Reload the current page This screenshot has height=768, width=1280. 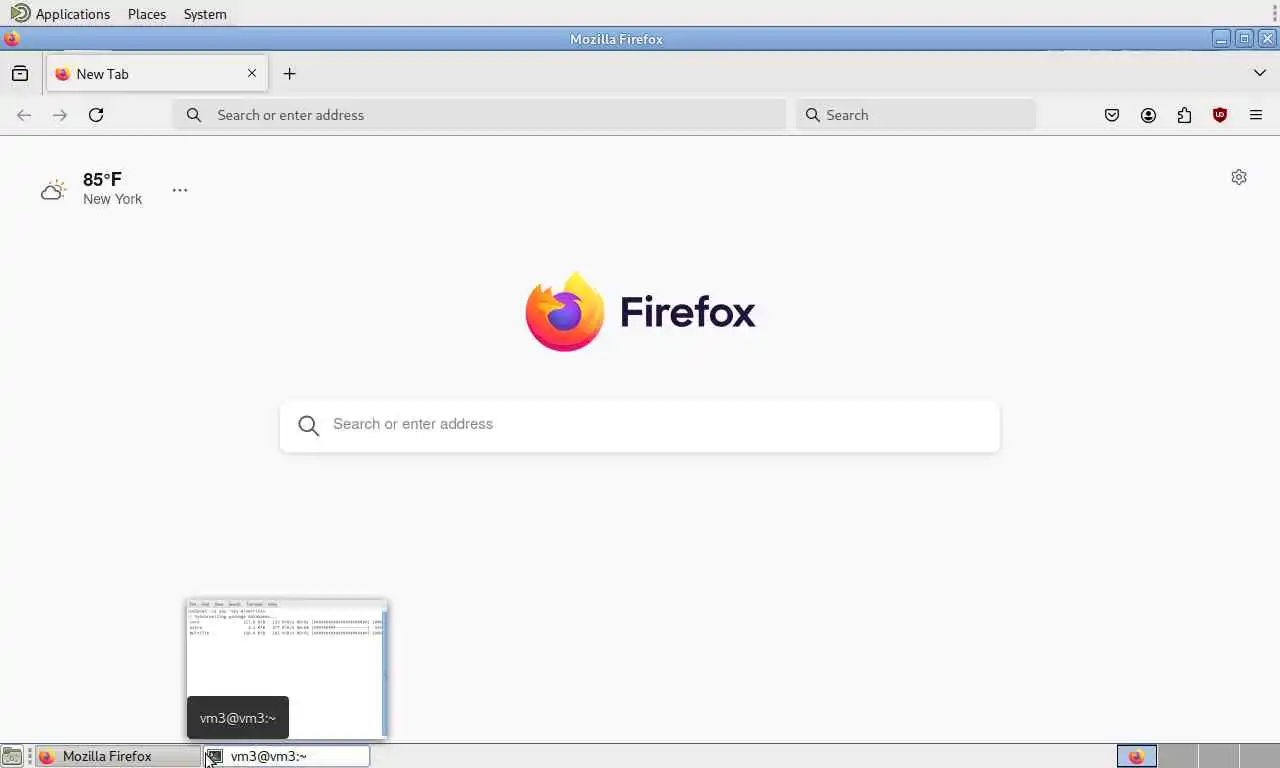point(96,115)
